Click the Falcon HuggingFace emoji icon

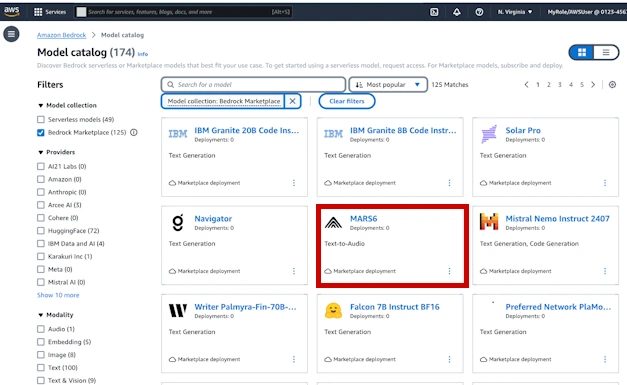pos(333,311)
